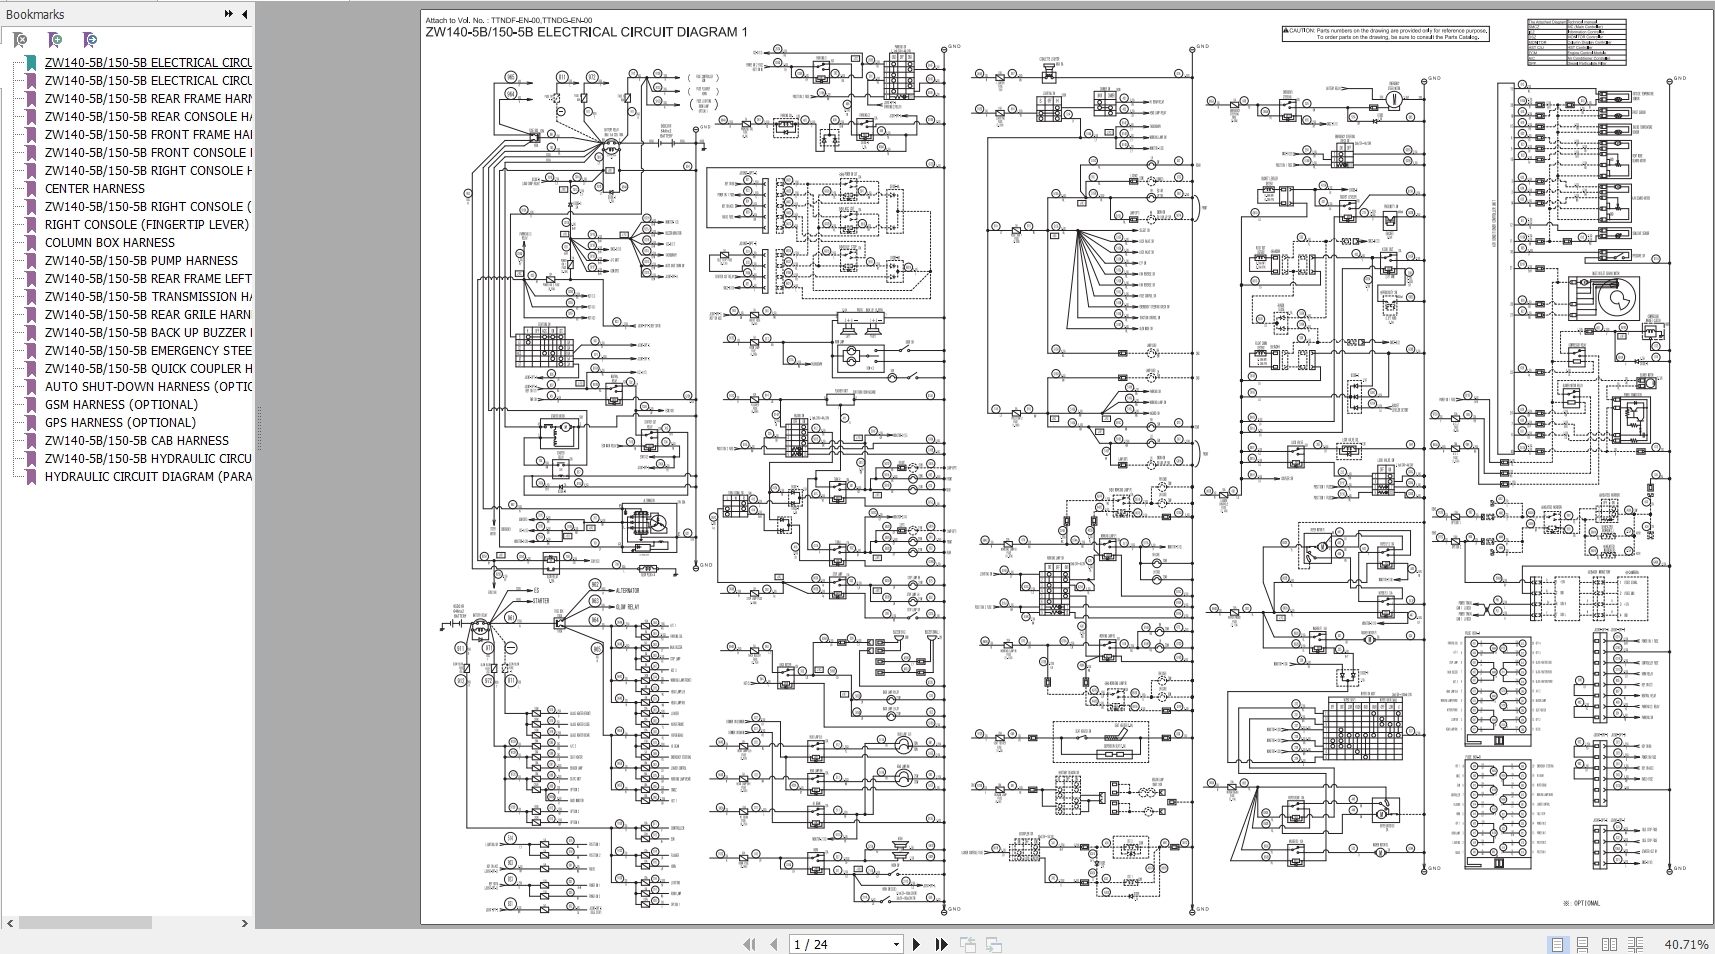Click the bookmarks scrollbar left arrow
The width and height of the screenshot is (1715, 954).
click(10, 923)
